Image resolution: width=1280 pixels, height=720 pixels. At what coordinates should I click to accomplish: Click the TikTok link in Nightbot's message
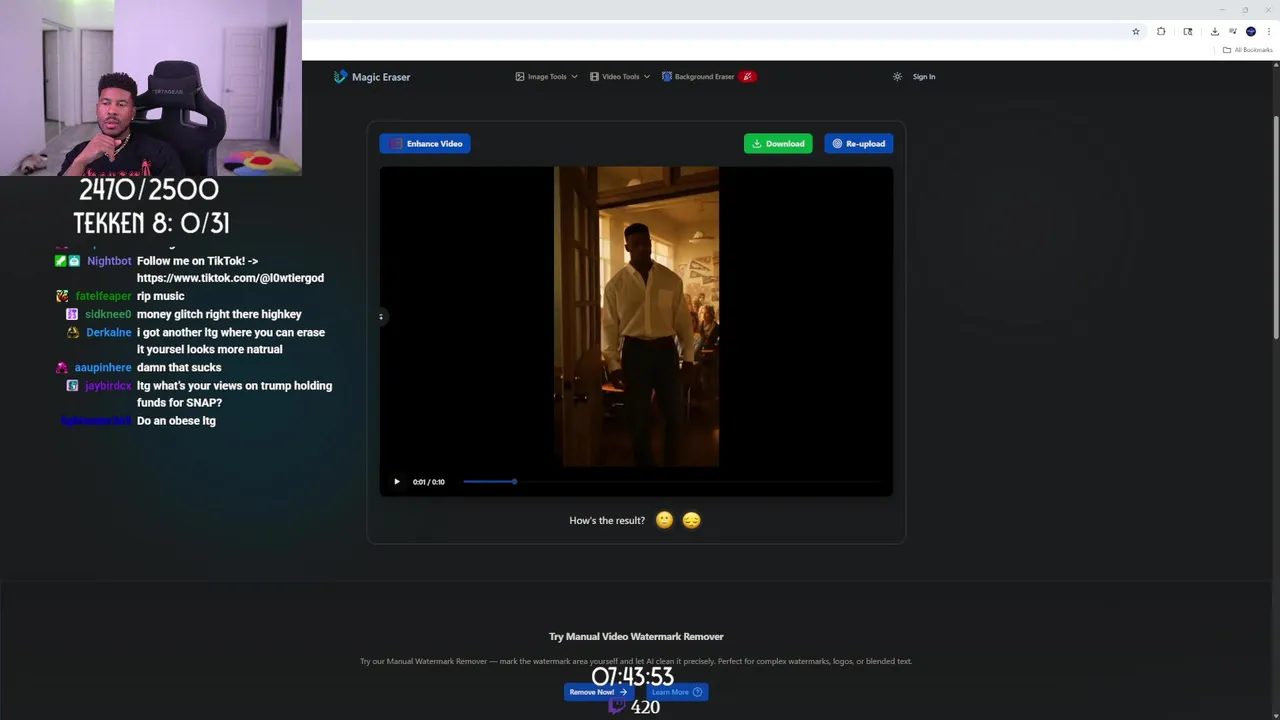230,278
